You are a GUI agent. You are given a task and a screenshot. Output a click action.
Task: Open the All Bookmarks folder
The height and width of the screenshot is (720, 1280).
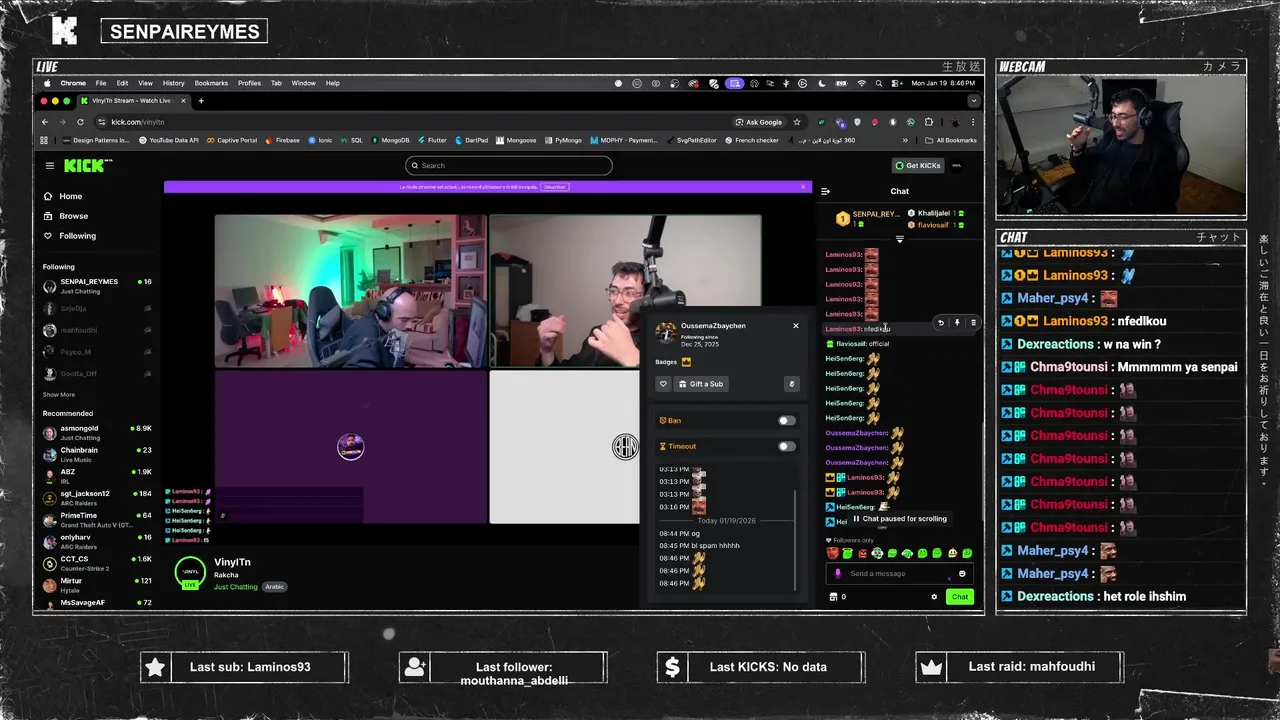pos(951,140)
